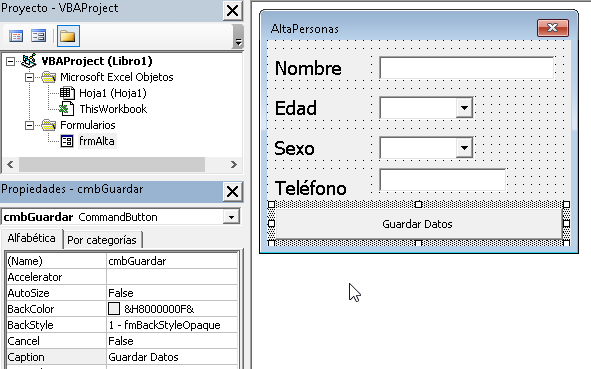Select the Teléfono label on form

coord(311,188)
